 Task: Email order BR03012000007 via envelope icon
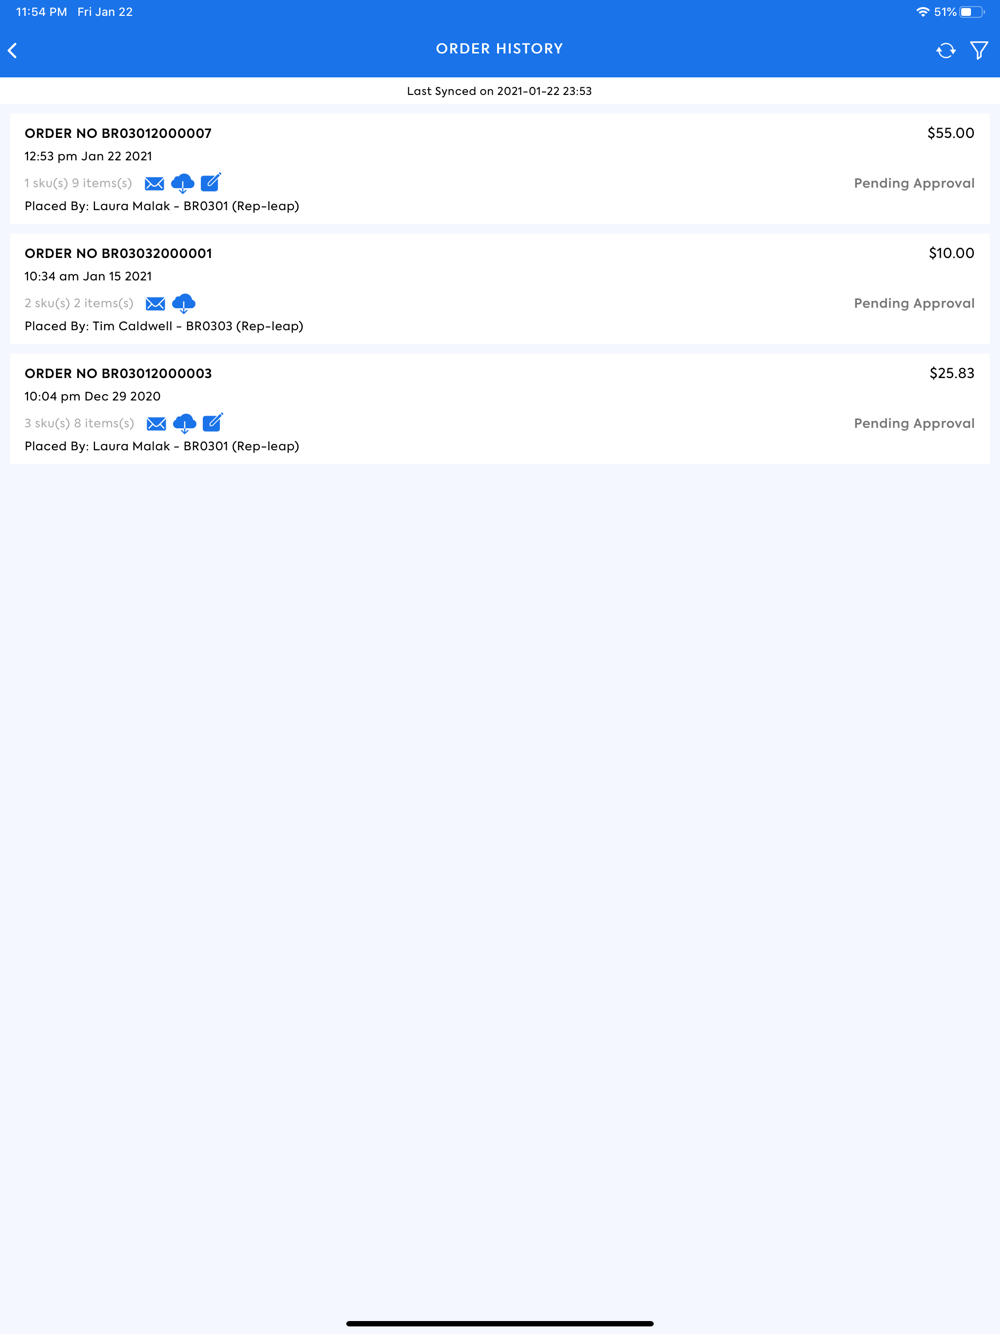click(154, 184)
